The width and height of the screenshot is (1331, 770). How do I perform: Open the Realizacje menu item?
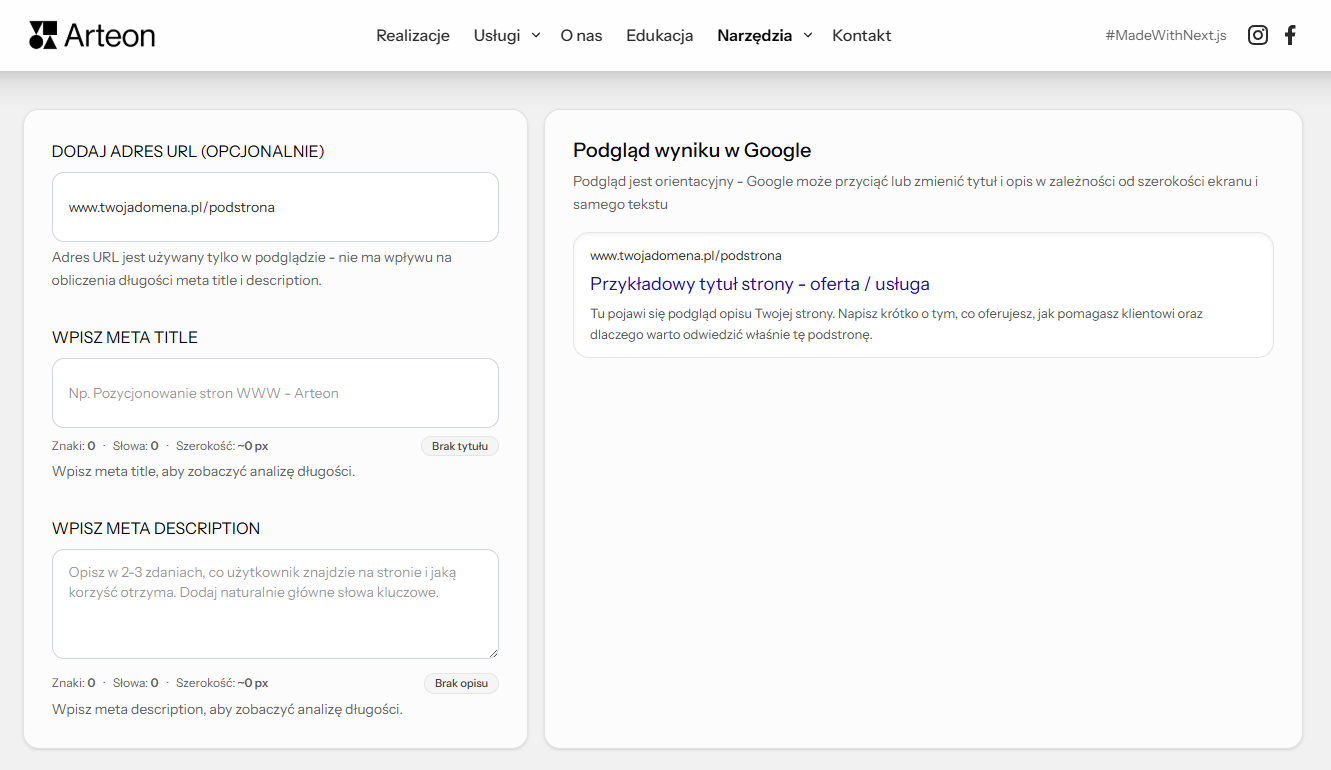click(x=412, y=35)
